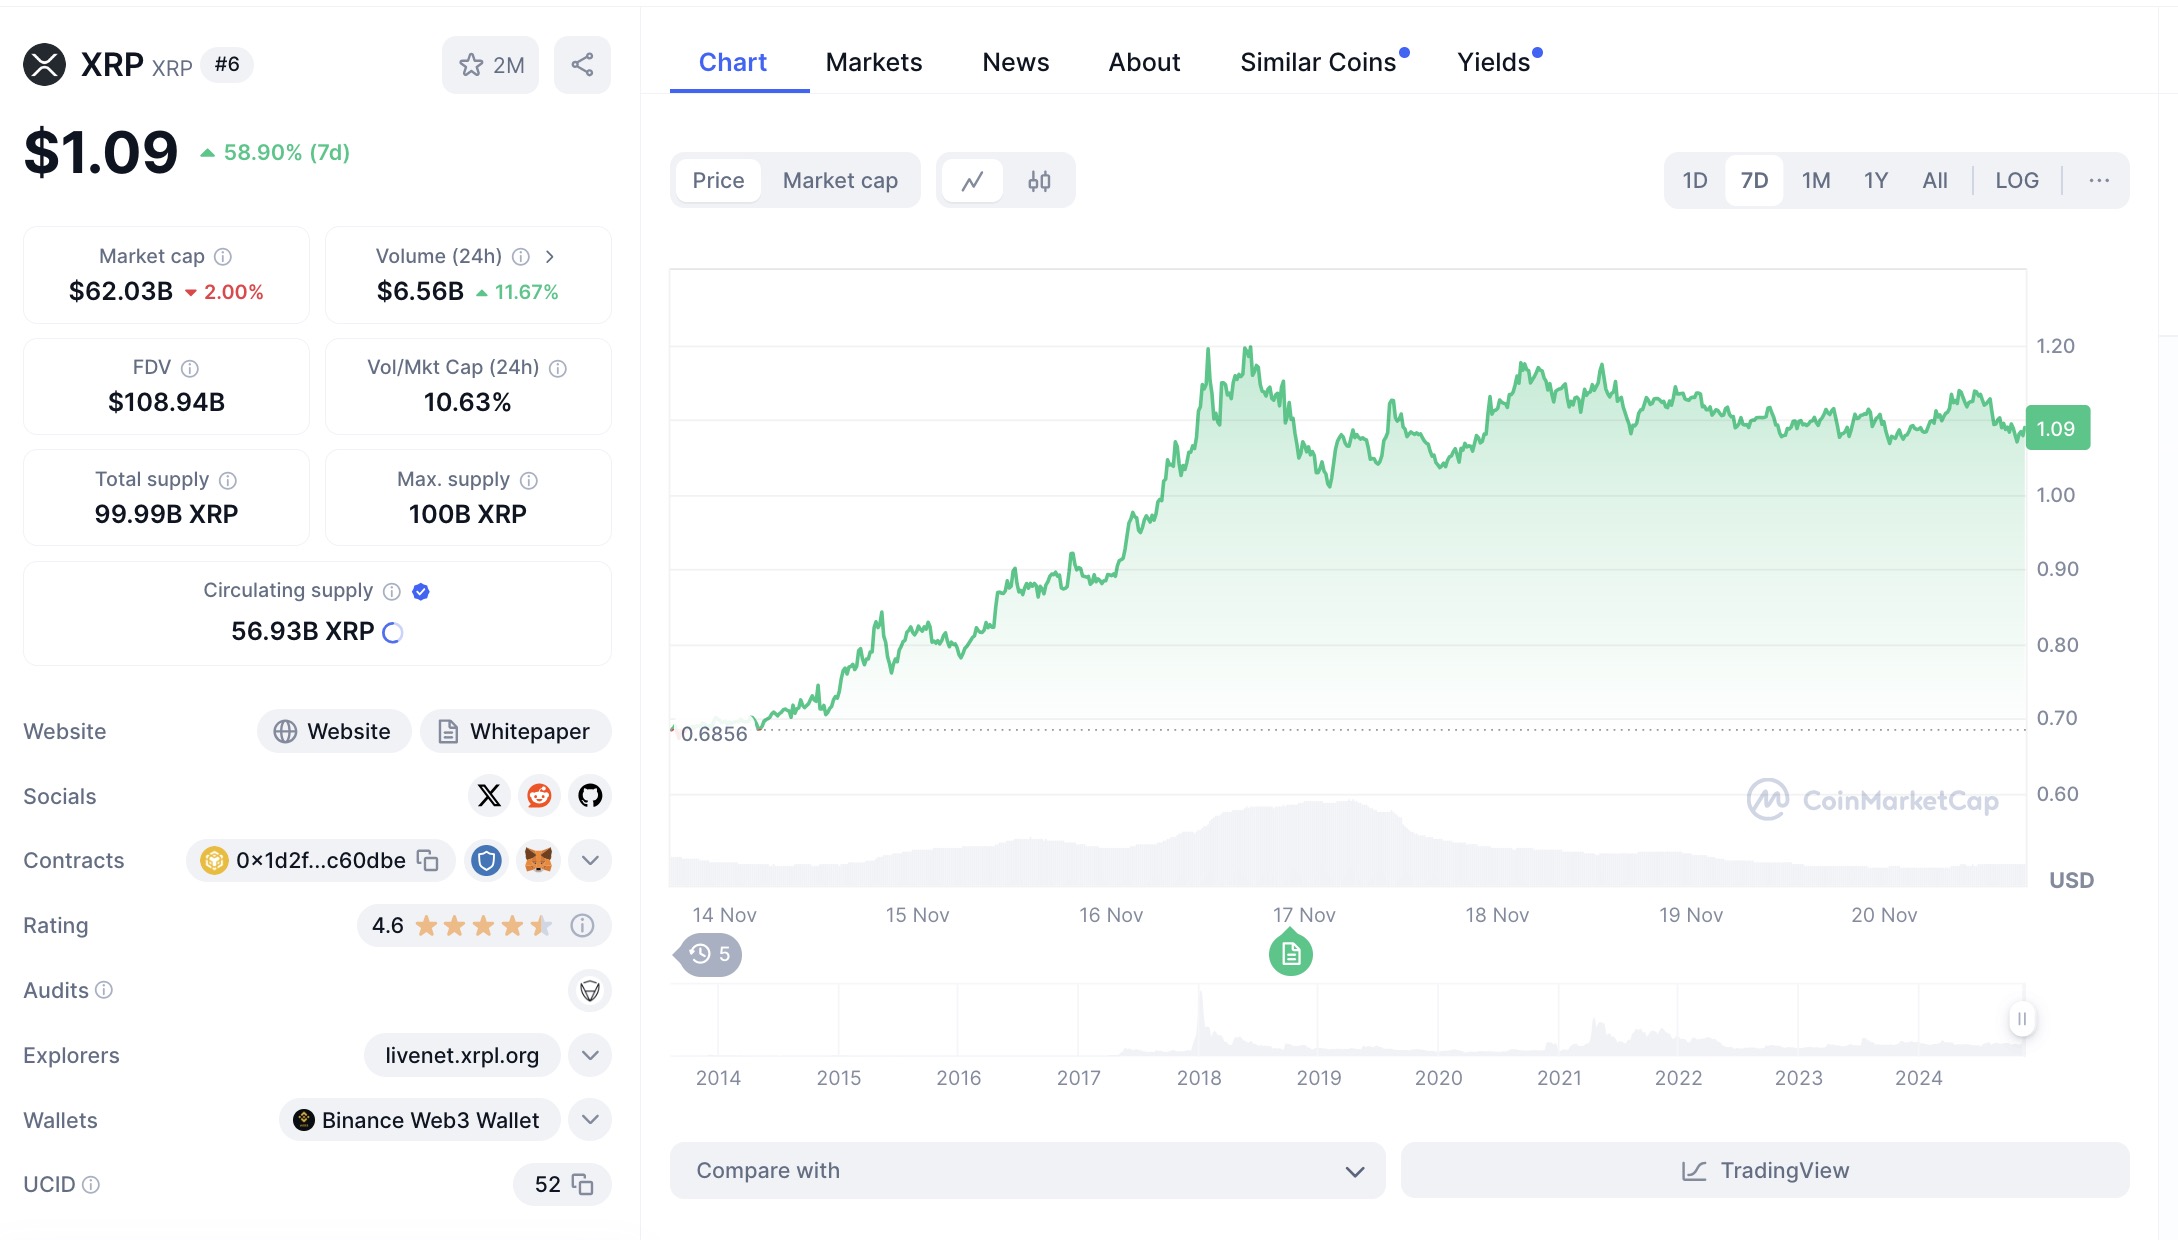The image size is (2178, 1240).
Task: Open the Compare with dropdown
Action: (x=1027, y=1171)
